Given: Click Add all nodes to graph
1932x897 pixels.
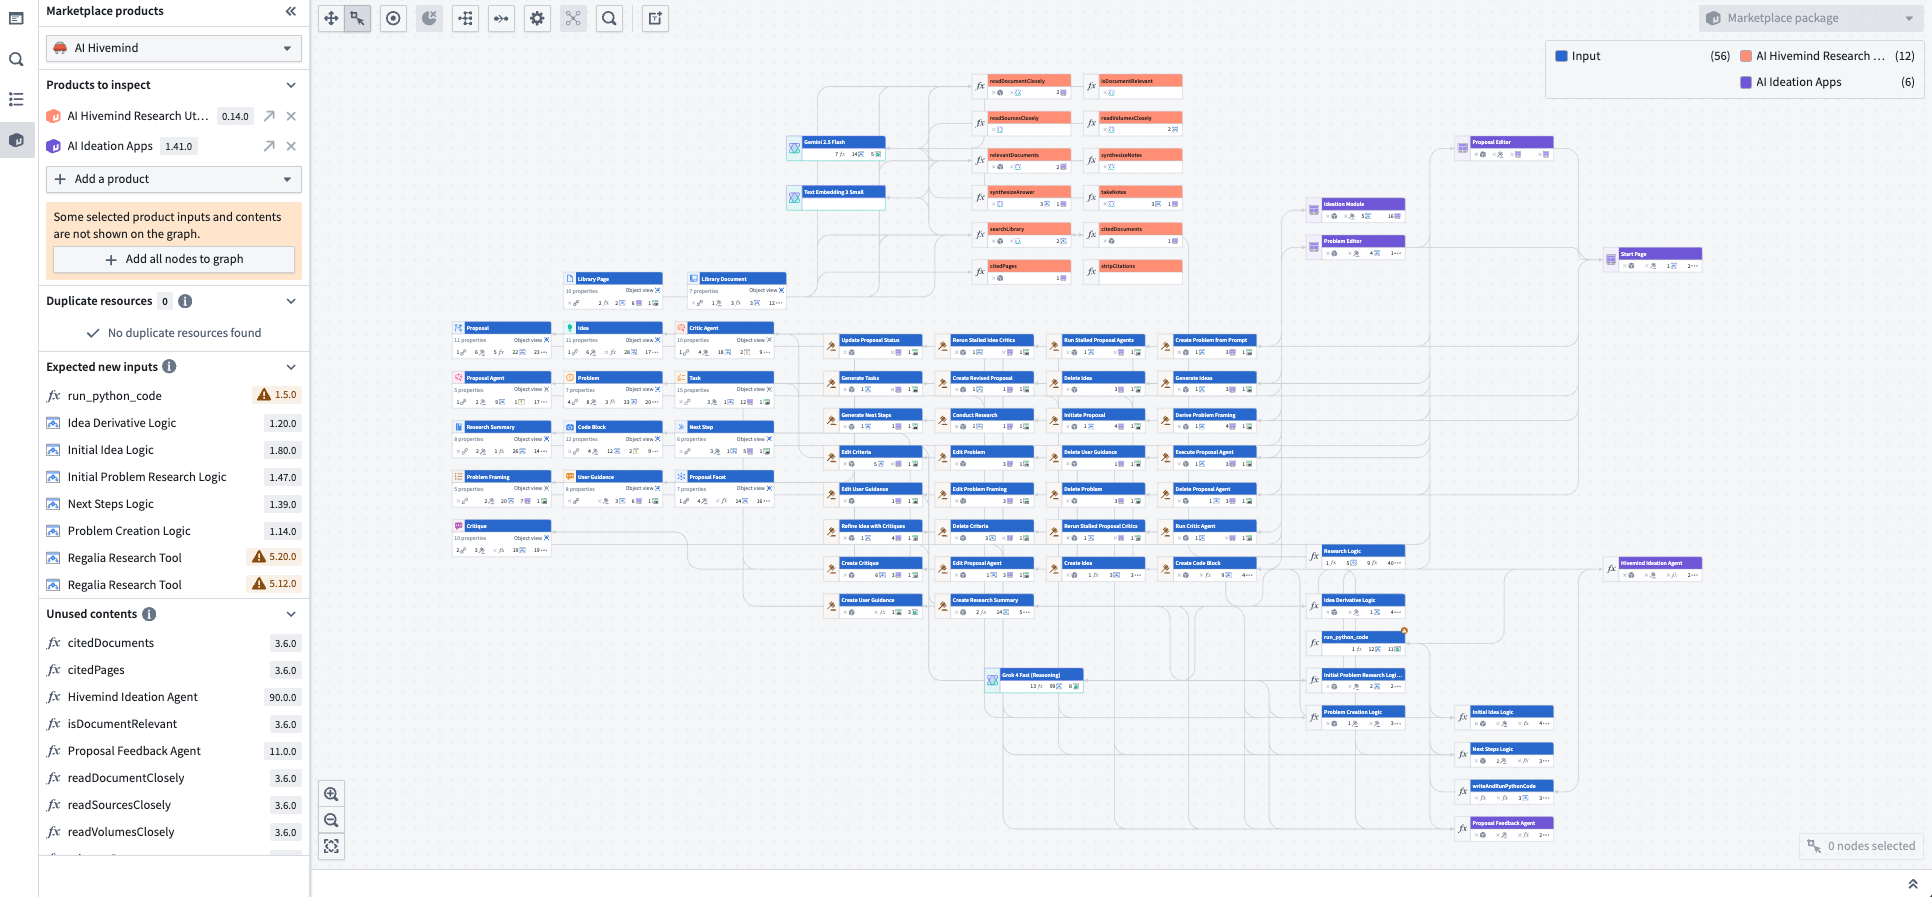Looking at the screenshot, I should point(174,259).
